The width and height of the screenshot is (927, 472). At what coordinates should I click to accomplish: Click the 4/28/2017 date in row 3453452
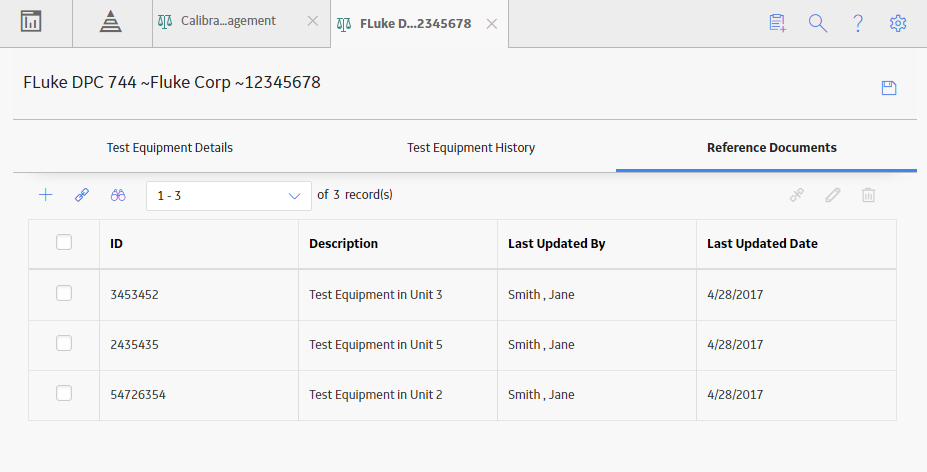[735, 295]
